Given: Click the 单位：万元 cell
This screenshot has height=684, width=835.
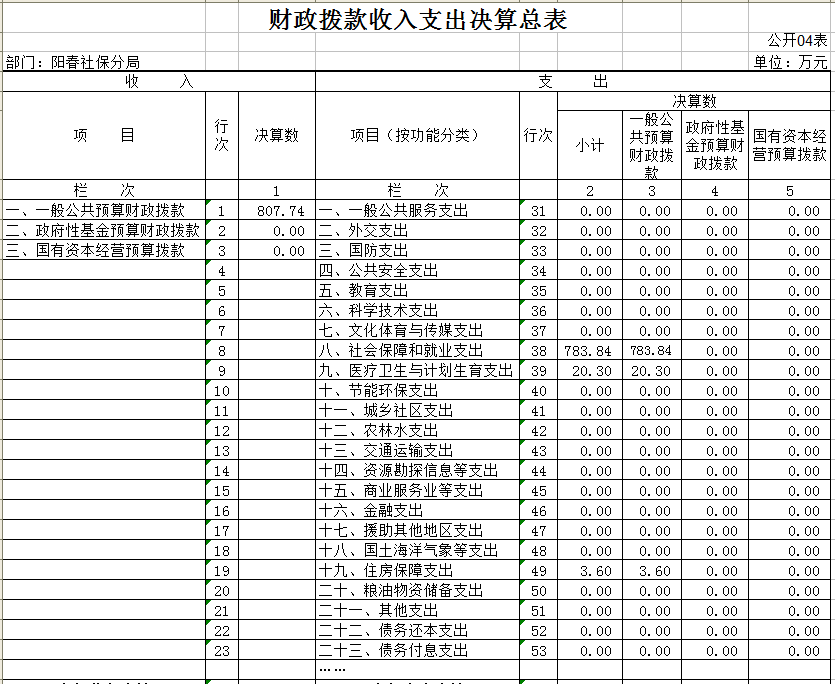Looking at the screenshot, I should [790, 62].
